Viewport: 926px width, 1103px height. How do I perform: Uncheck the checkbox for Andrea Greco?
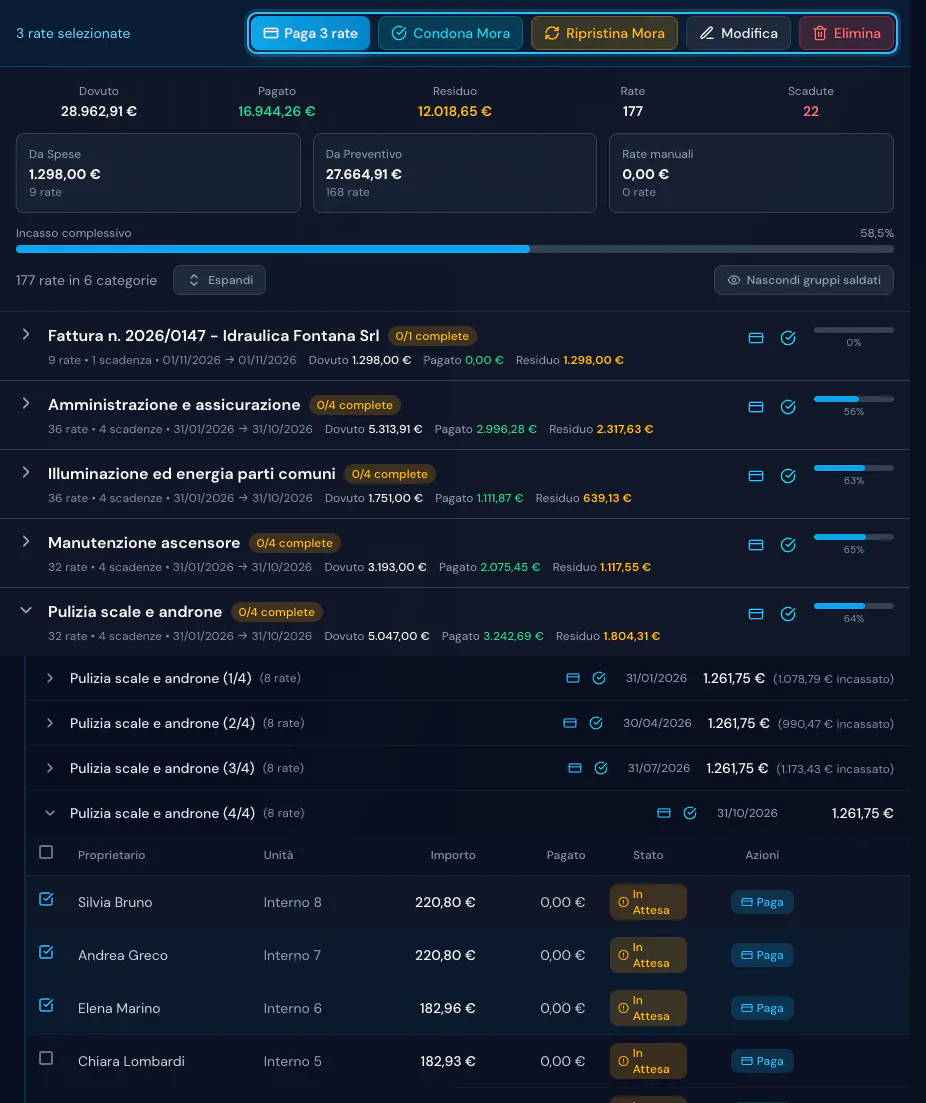[x=46, y=952]
